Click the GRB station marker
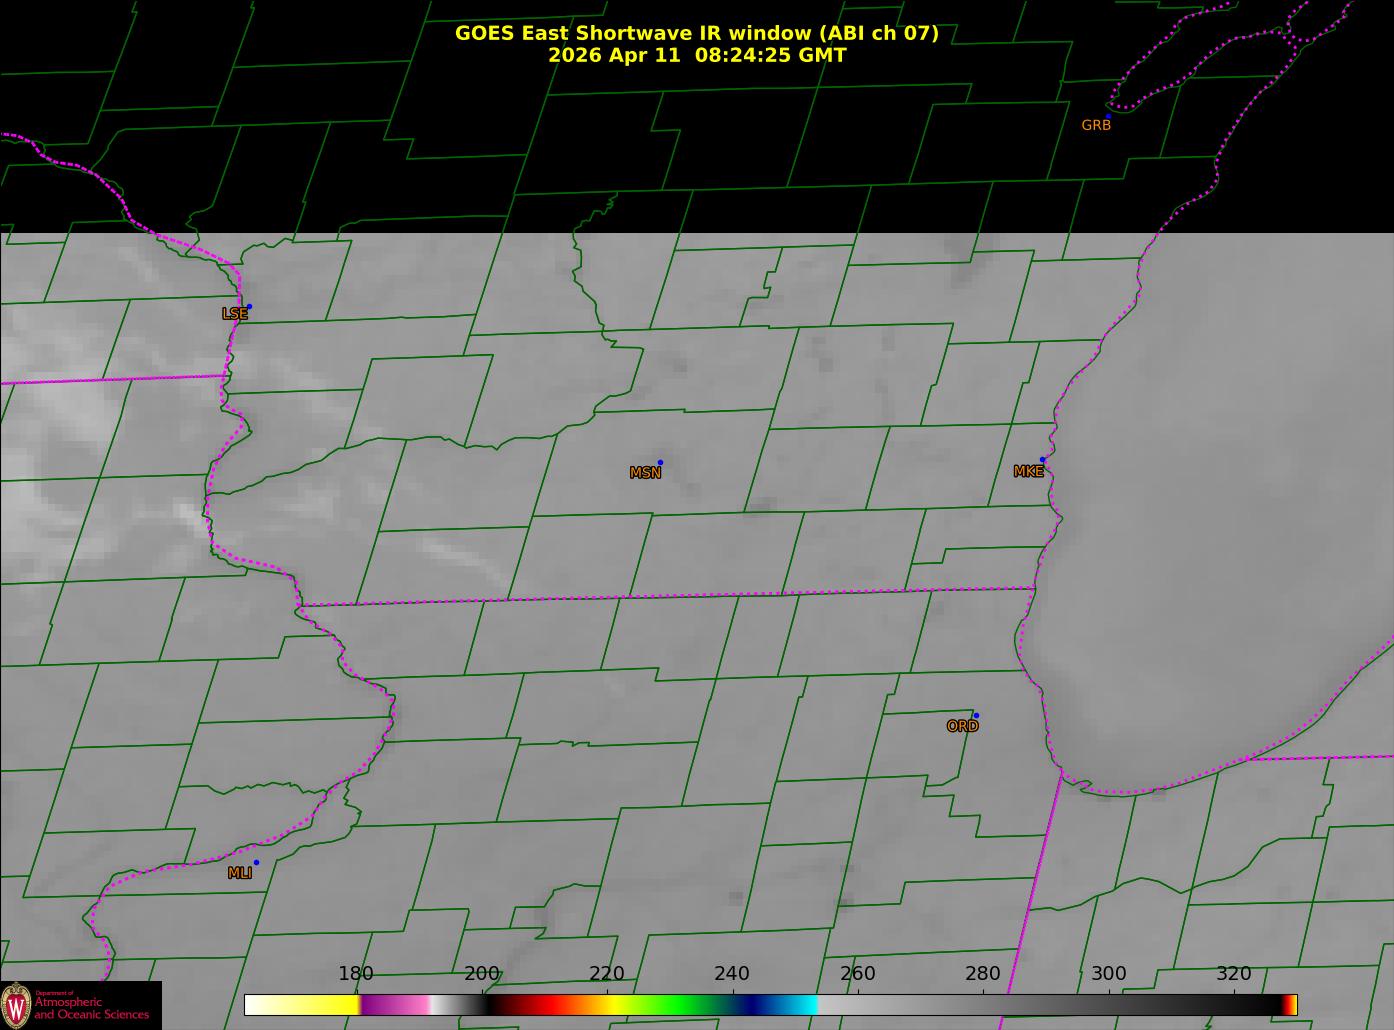This screenshot has width=1394, height=1030. (1108, 116)
